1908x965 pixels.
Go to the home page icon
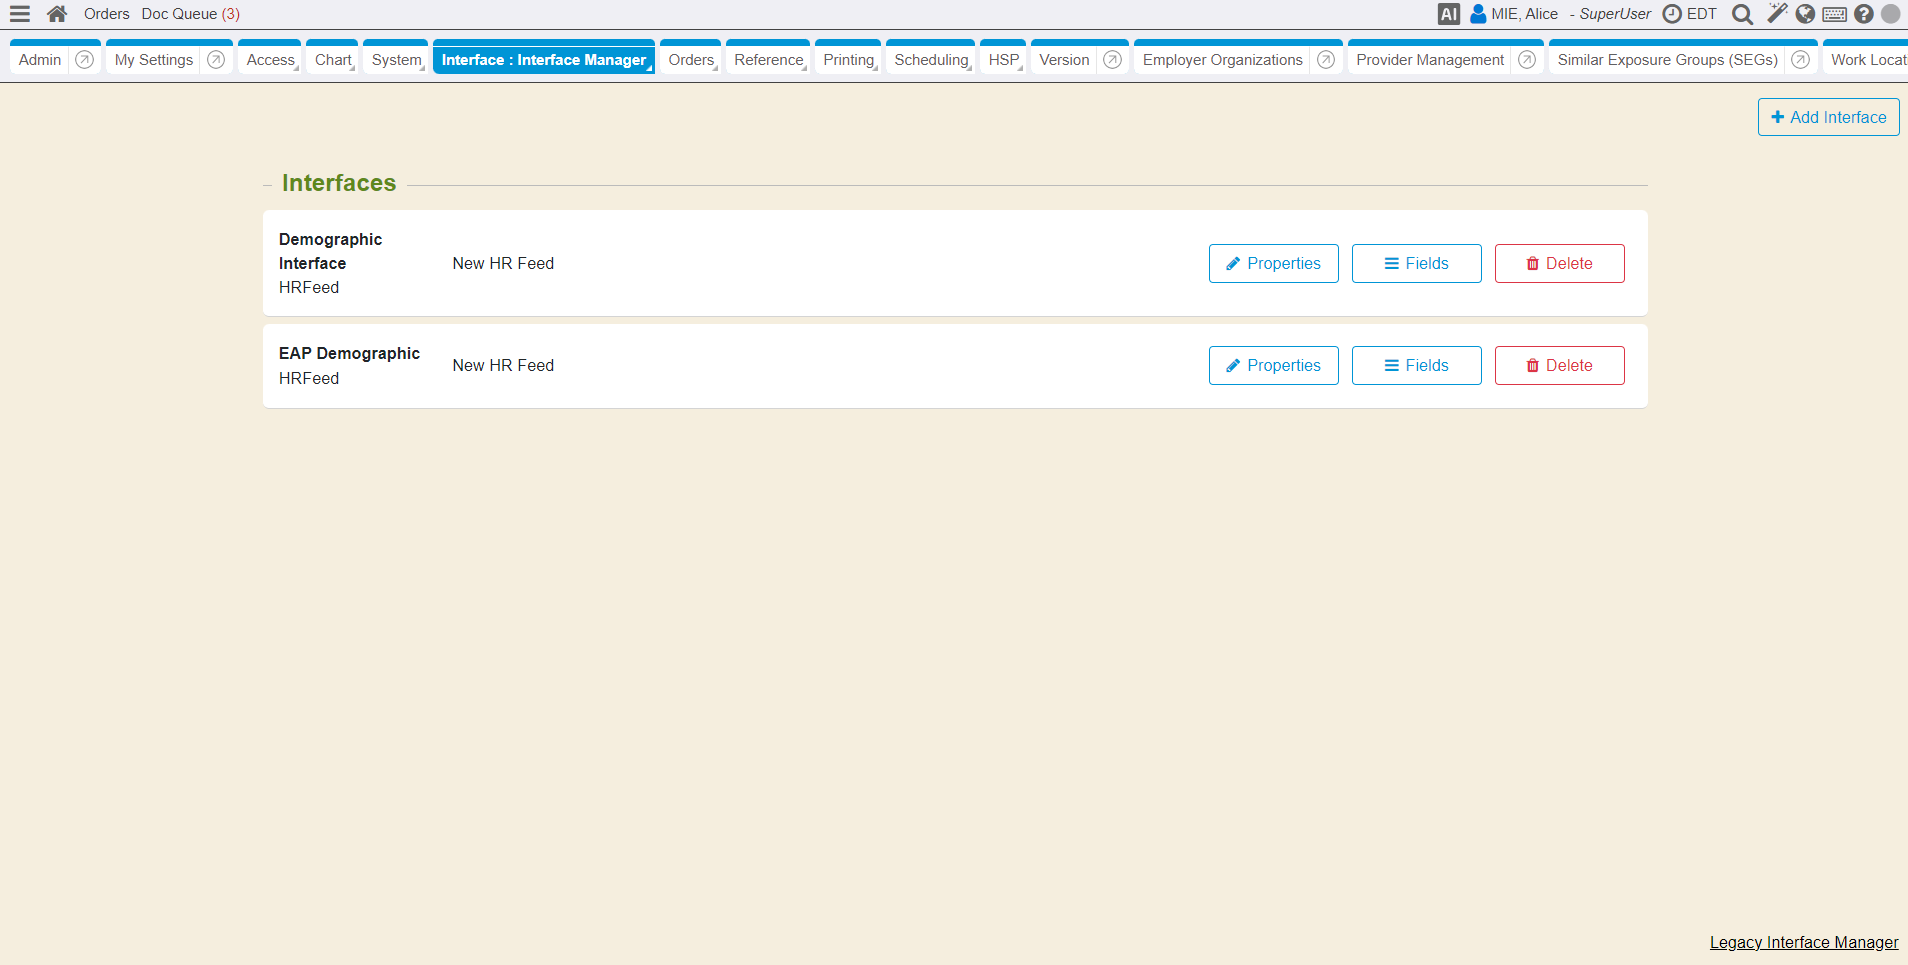(57, 14)
